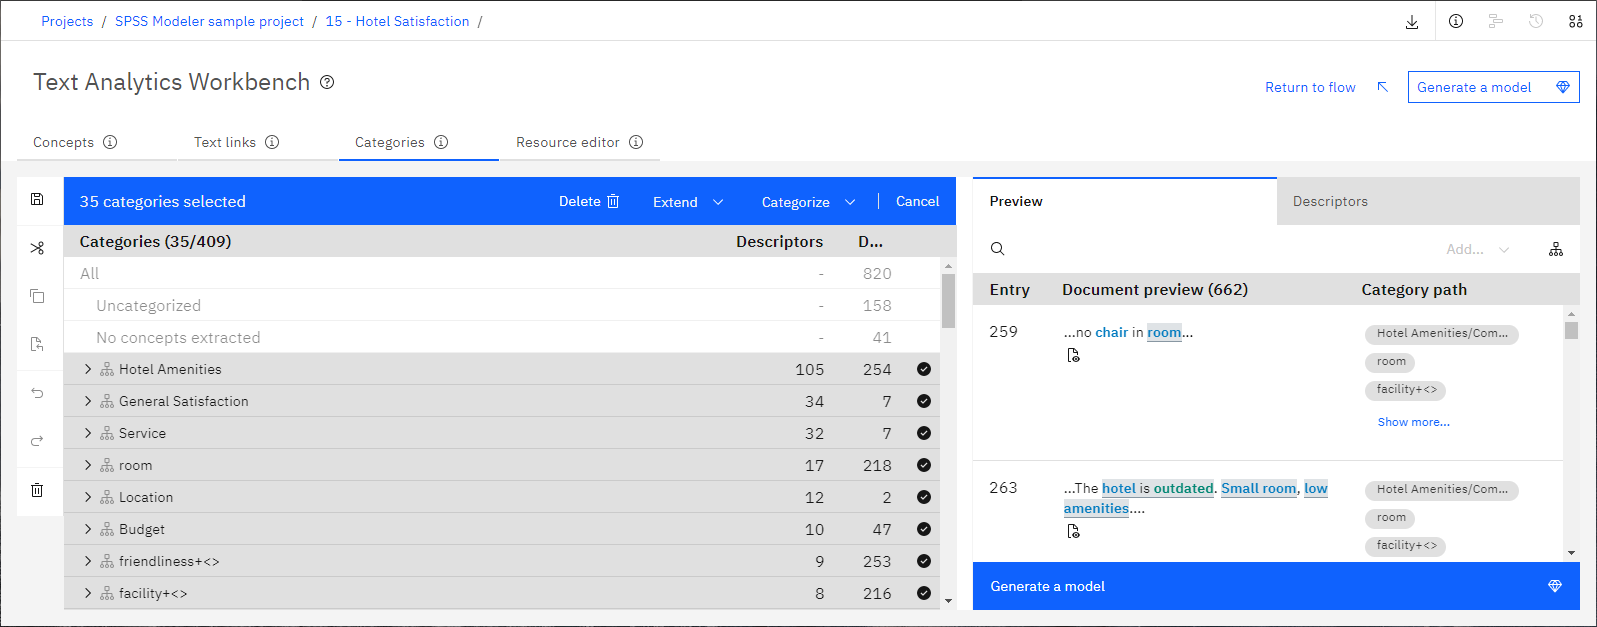The height and width of the screenshot is (627, 1597).
Task: Click the download icon in top bar
Action: (x=1412, y=21)
